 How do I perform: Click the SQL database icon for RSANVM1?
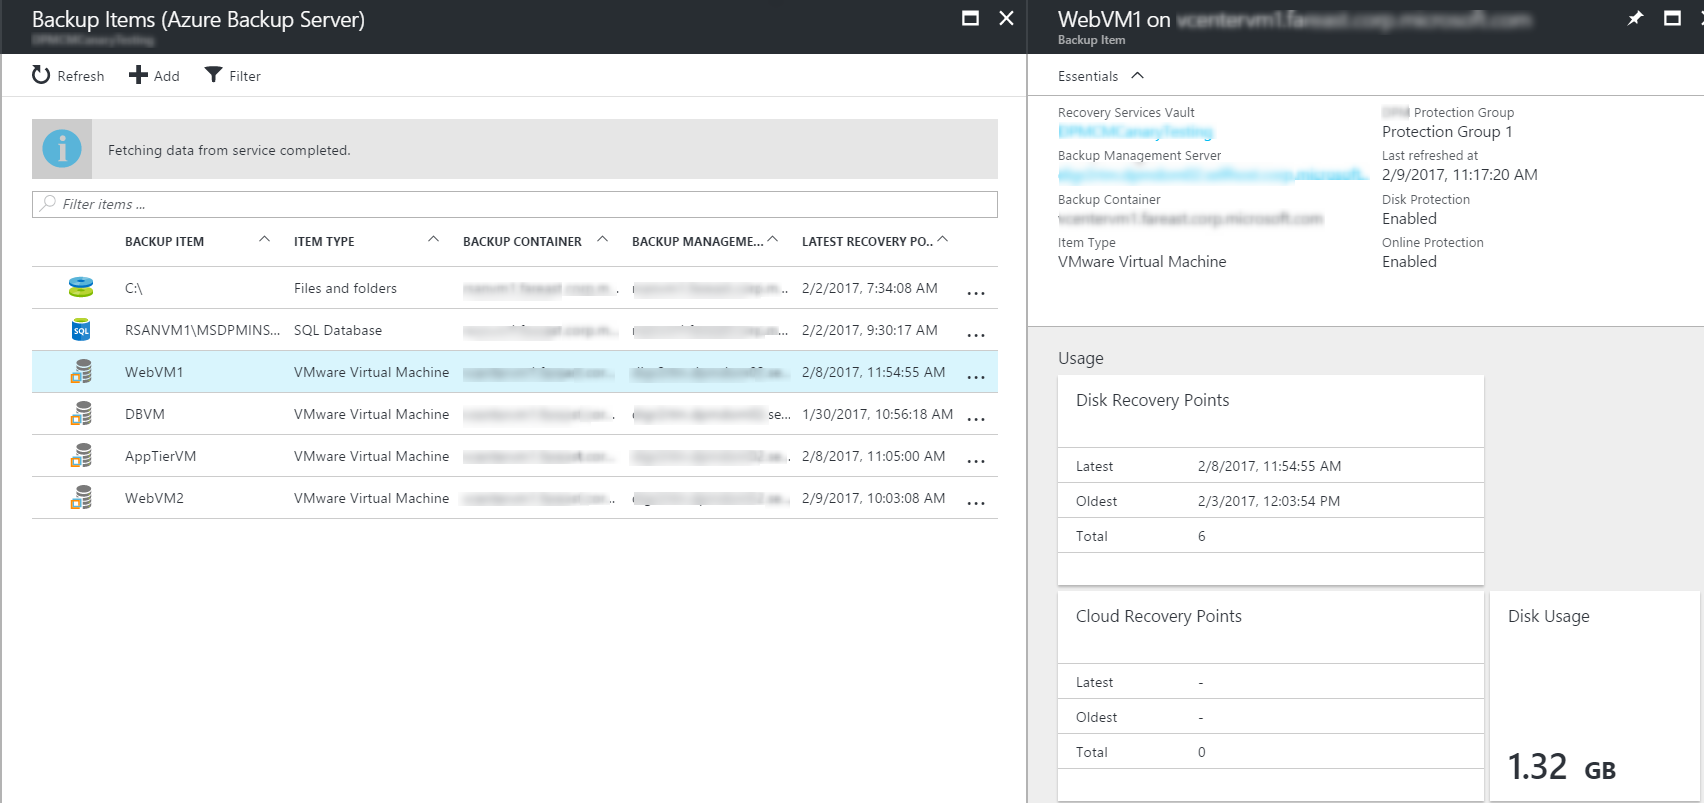(x=81, y=330)
